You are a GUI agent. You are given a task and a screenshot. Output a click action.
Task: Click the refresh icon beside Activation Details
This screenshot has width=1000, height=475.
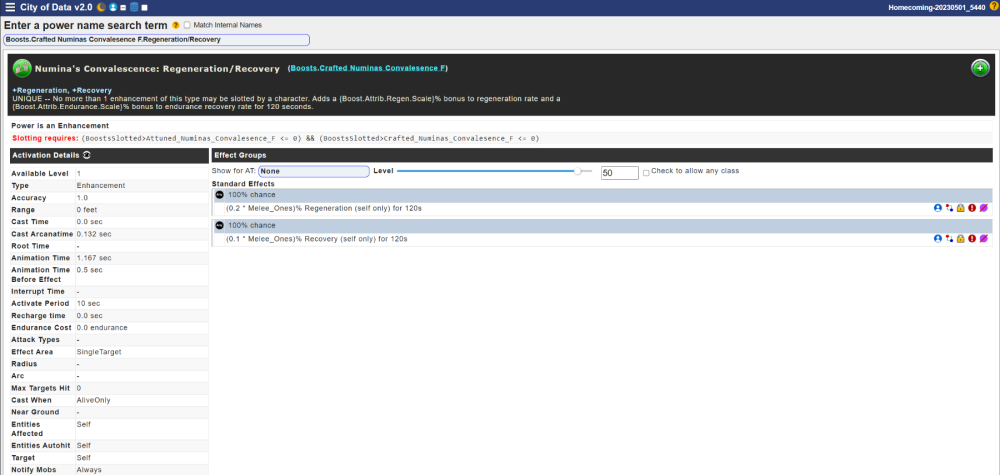pos(87,156)
